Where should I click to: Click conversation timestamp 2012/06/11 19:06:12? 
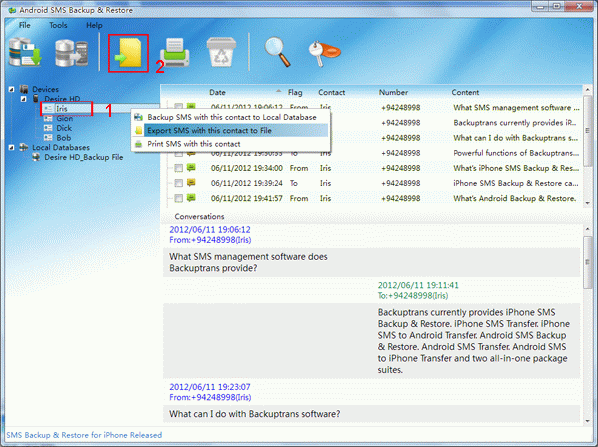click(210, 230)
